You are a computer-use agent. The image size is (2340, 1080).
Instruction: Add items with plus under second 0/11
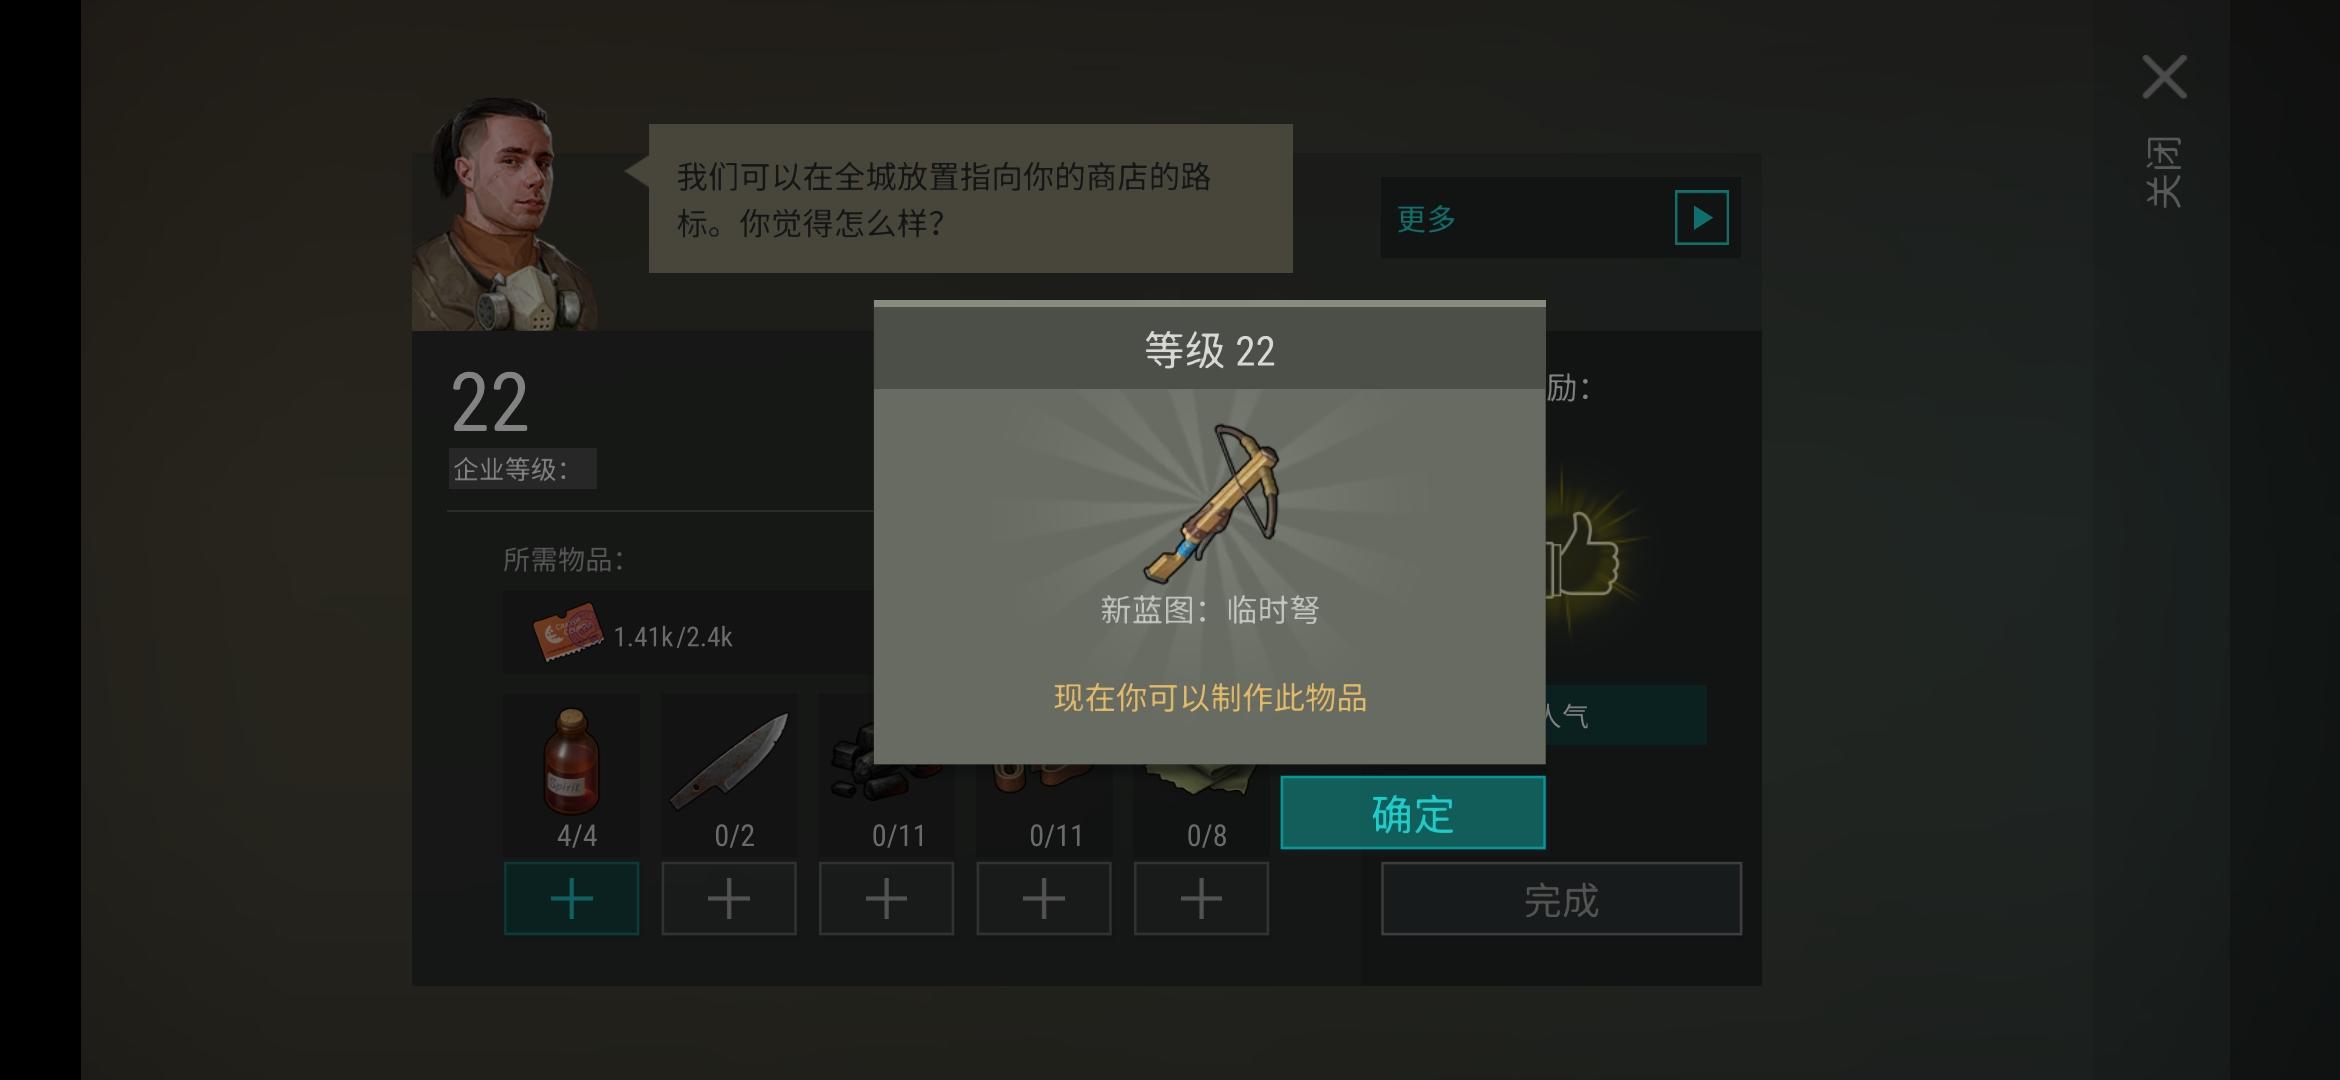point(1044,899)
